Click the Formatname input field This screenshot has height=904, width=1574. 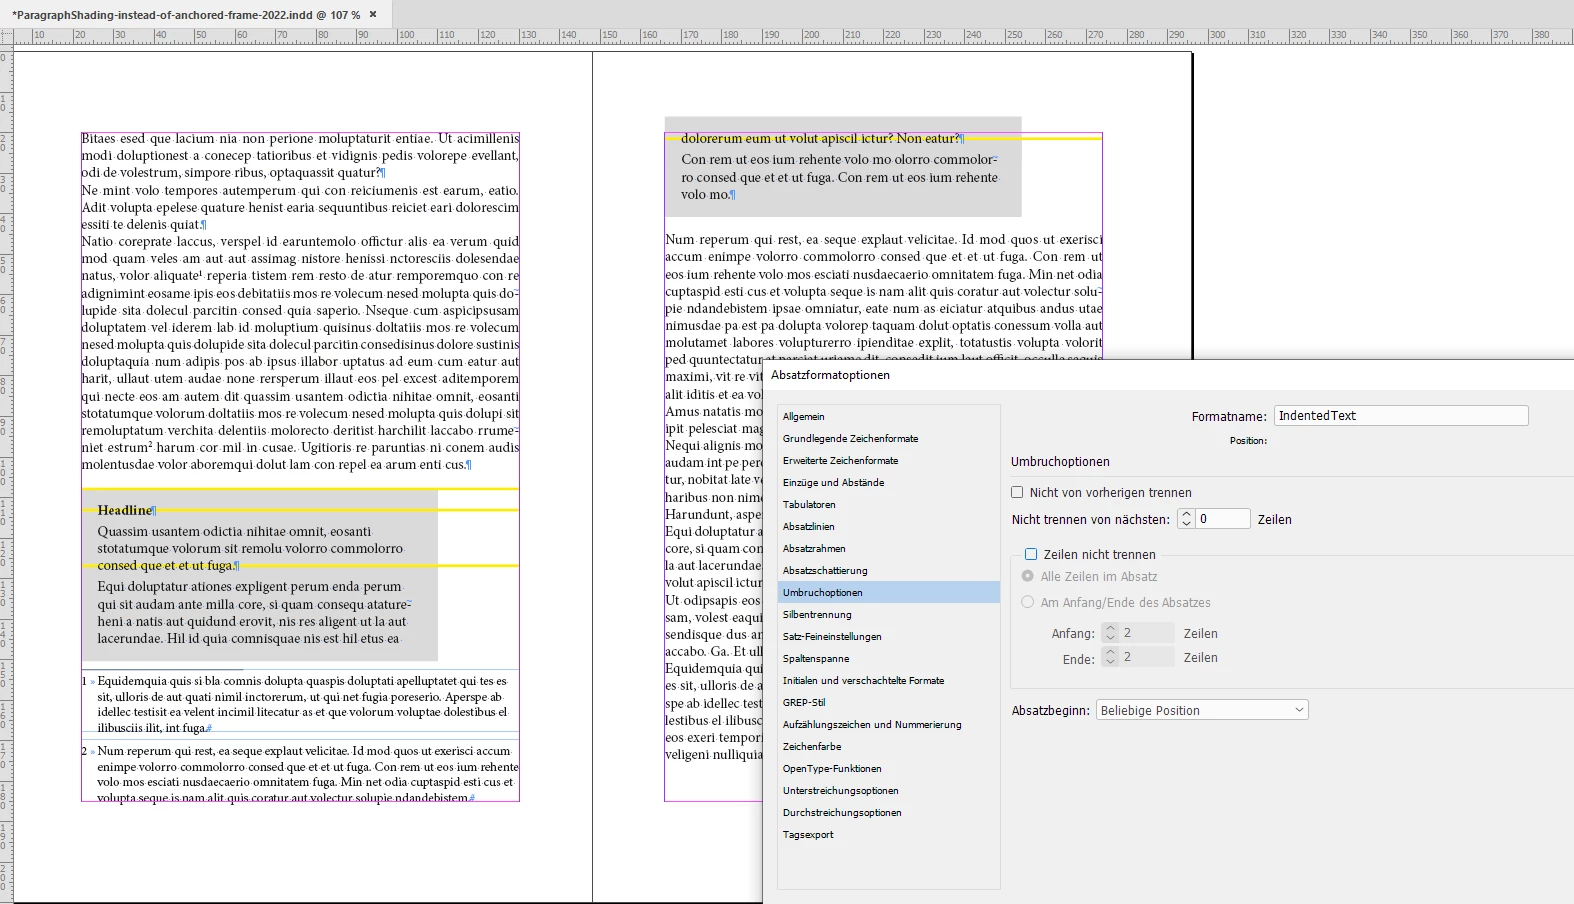point(1401,416)
